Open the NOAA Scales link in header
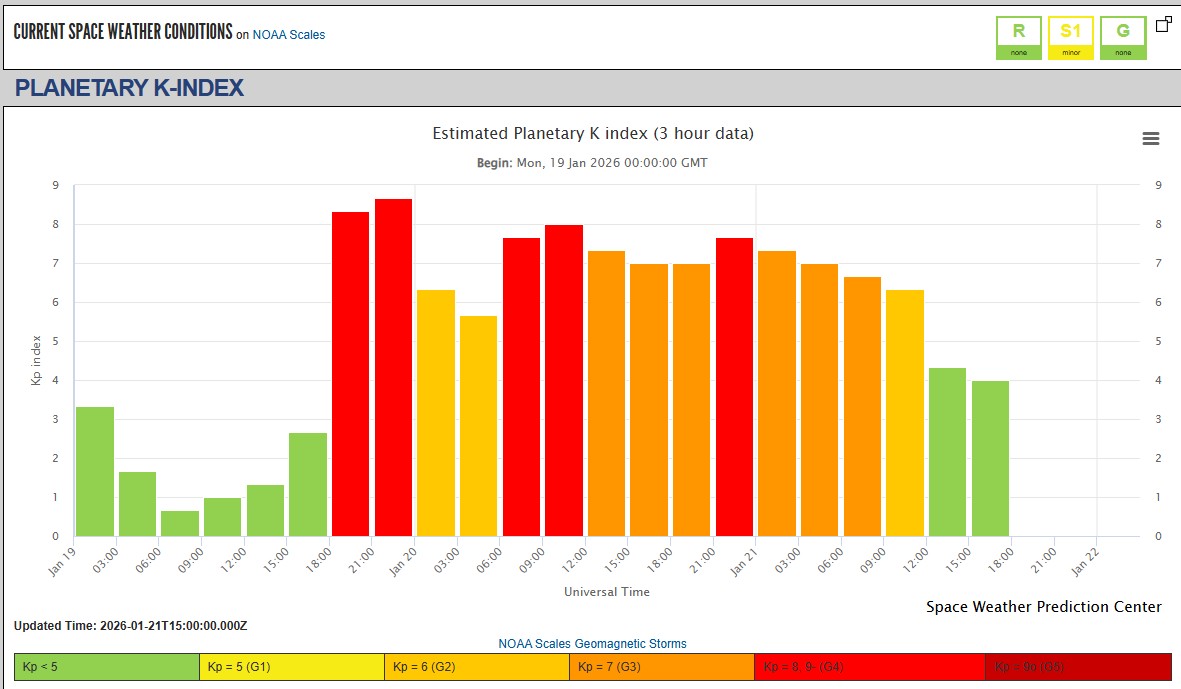The width and height of the screenshot is (1181, 689). (288, 35)
